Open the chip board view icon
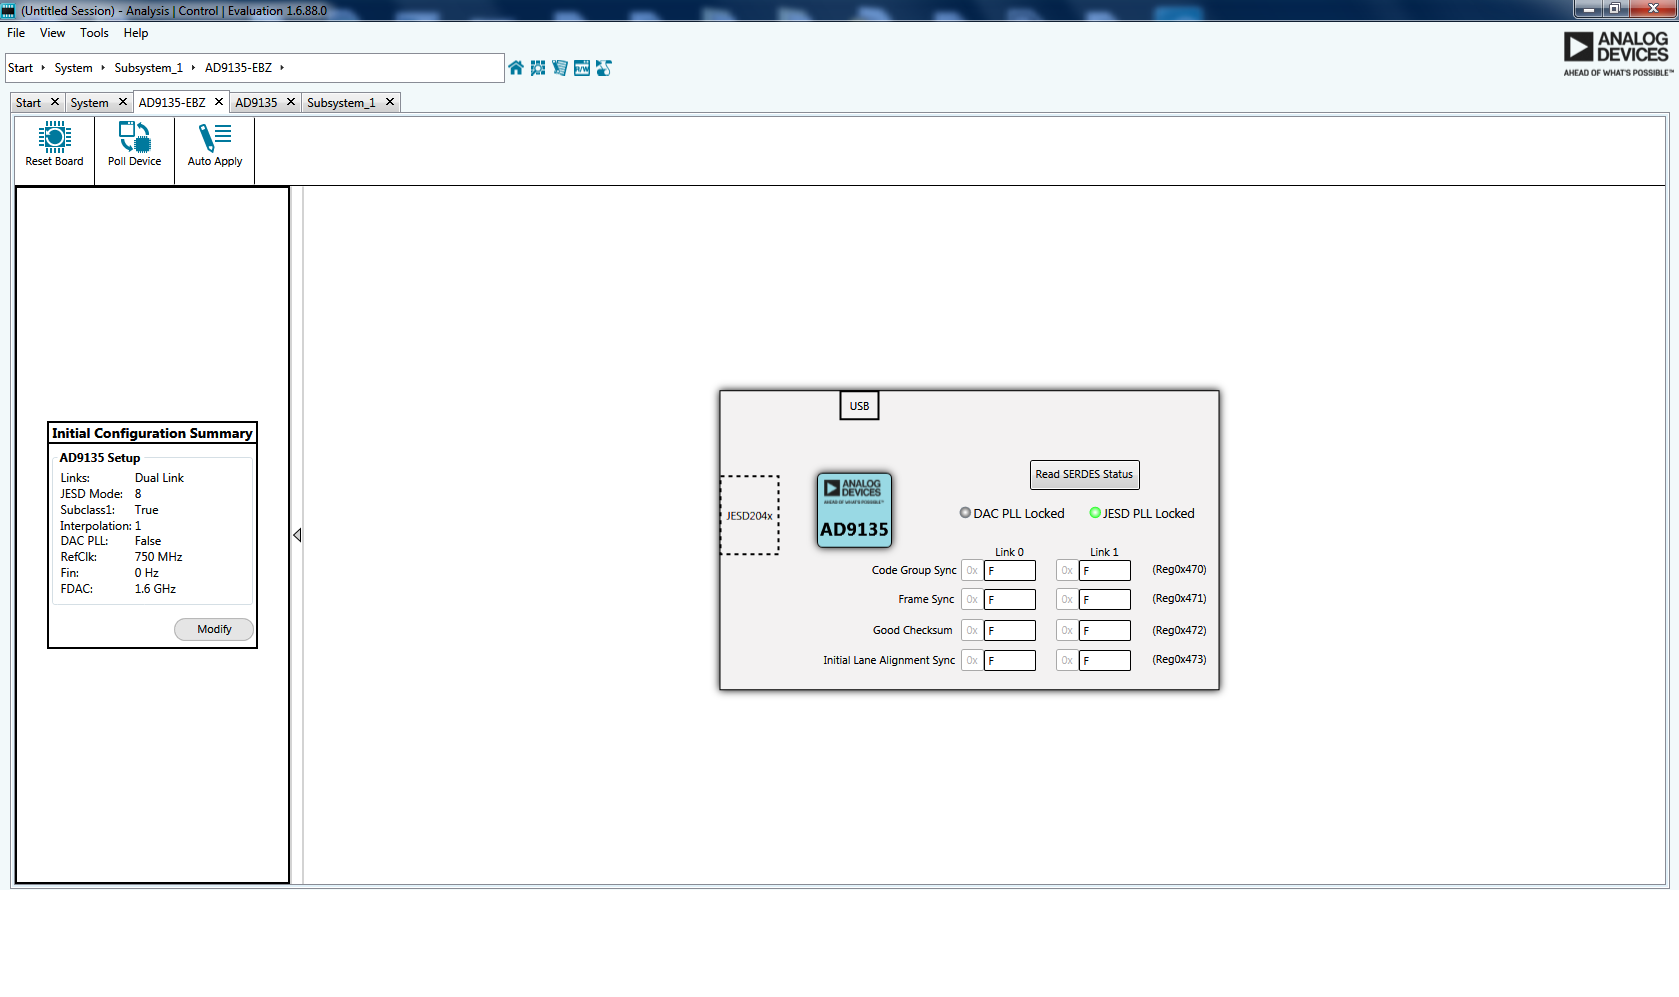This screenshot has width=1679, height=997. (537, 68)
